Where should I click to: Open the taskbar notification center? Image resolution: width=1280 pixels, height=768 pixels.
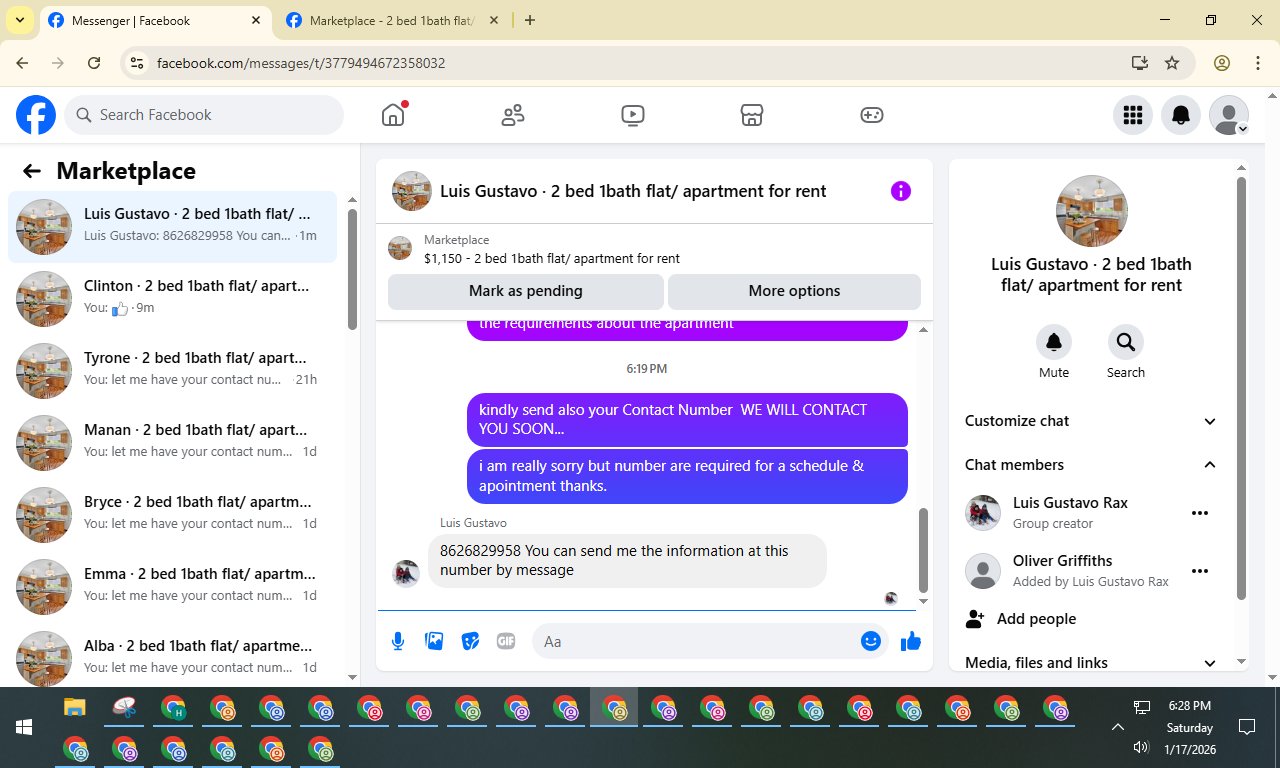[1247, 727]
